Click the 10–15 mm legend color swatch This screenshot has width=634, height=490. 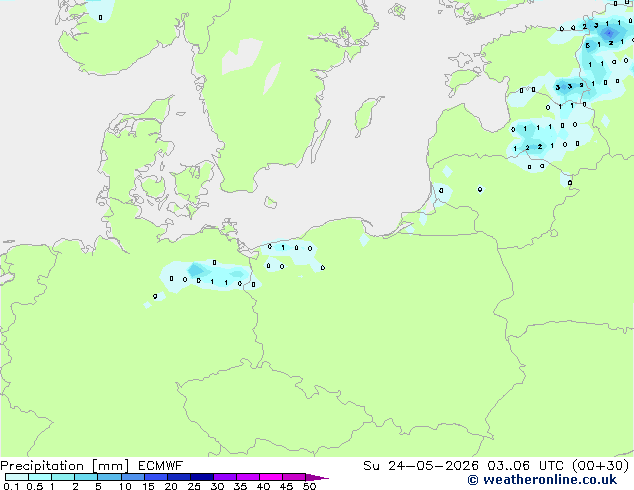pos(133,477)
